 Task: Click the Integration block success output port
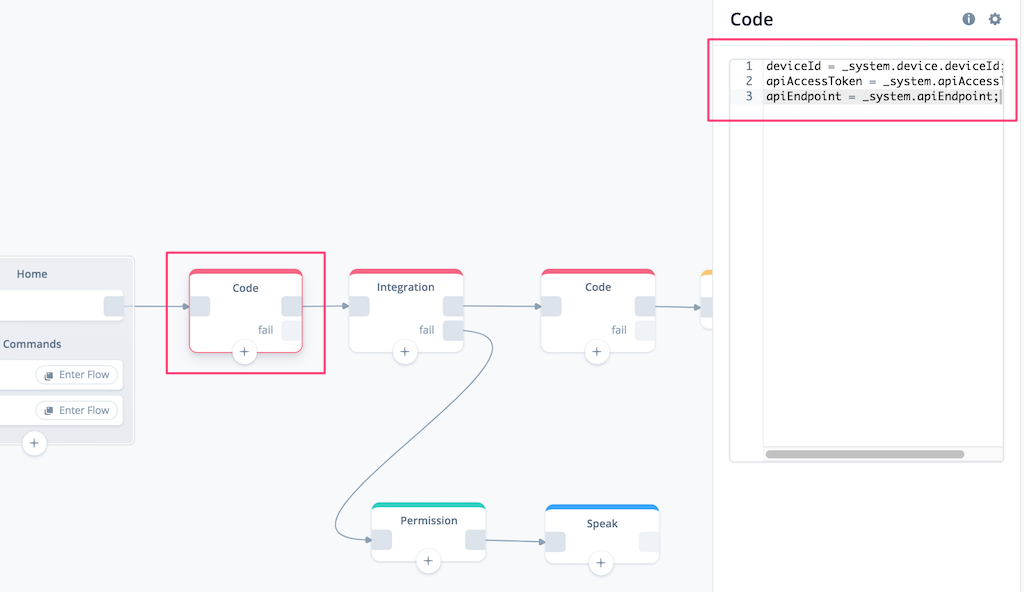(x=453, y=306)
